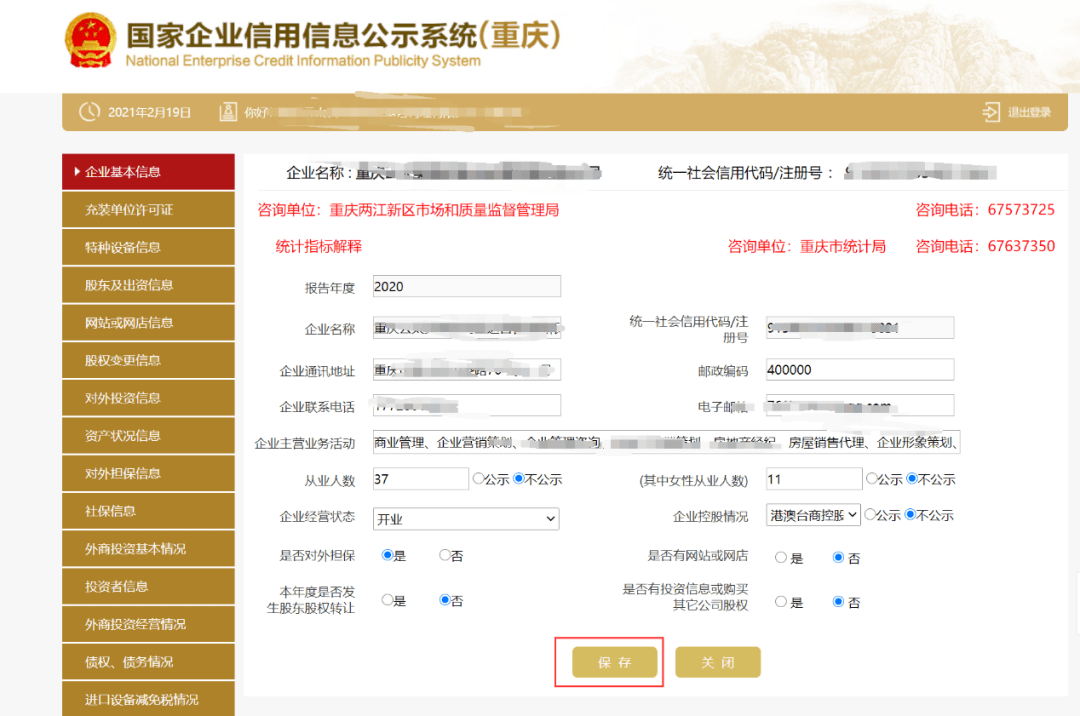
Task: Choose 是 for 是否对外担保
Action: 387,555
